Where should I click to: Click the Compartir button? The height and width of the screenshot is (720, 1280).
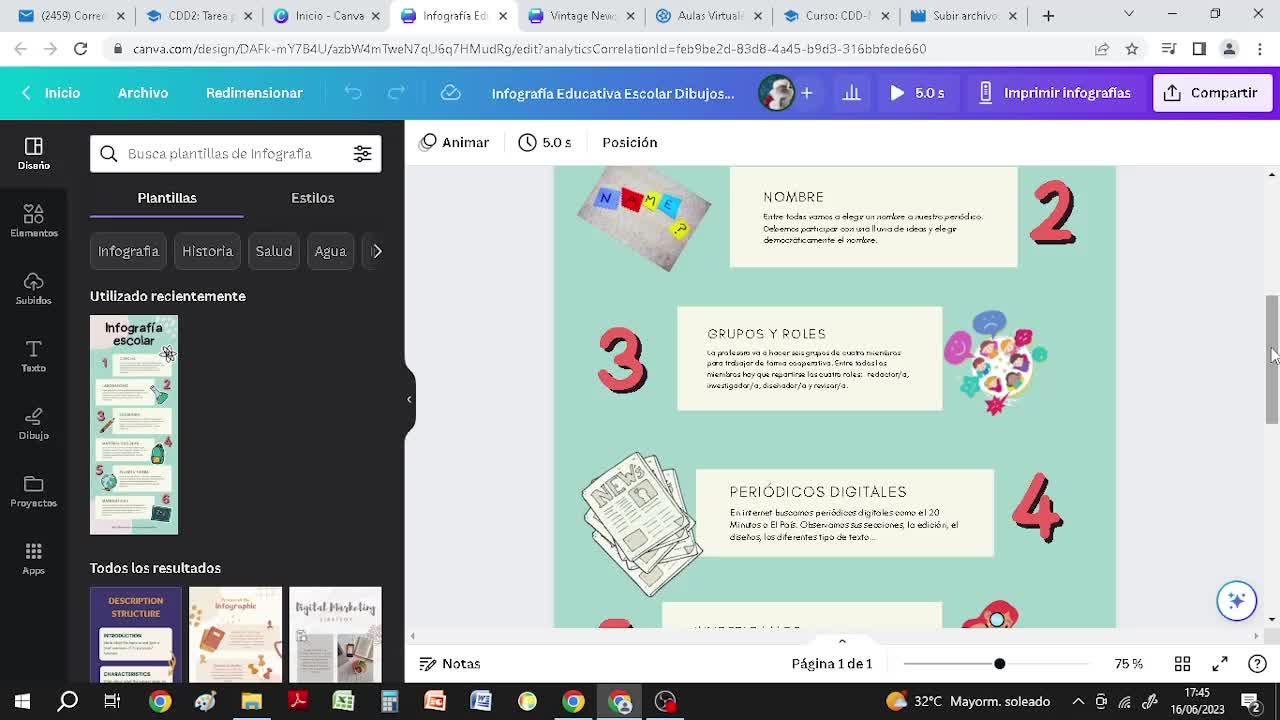(1211, 93)
